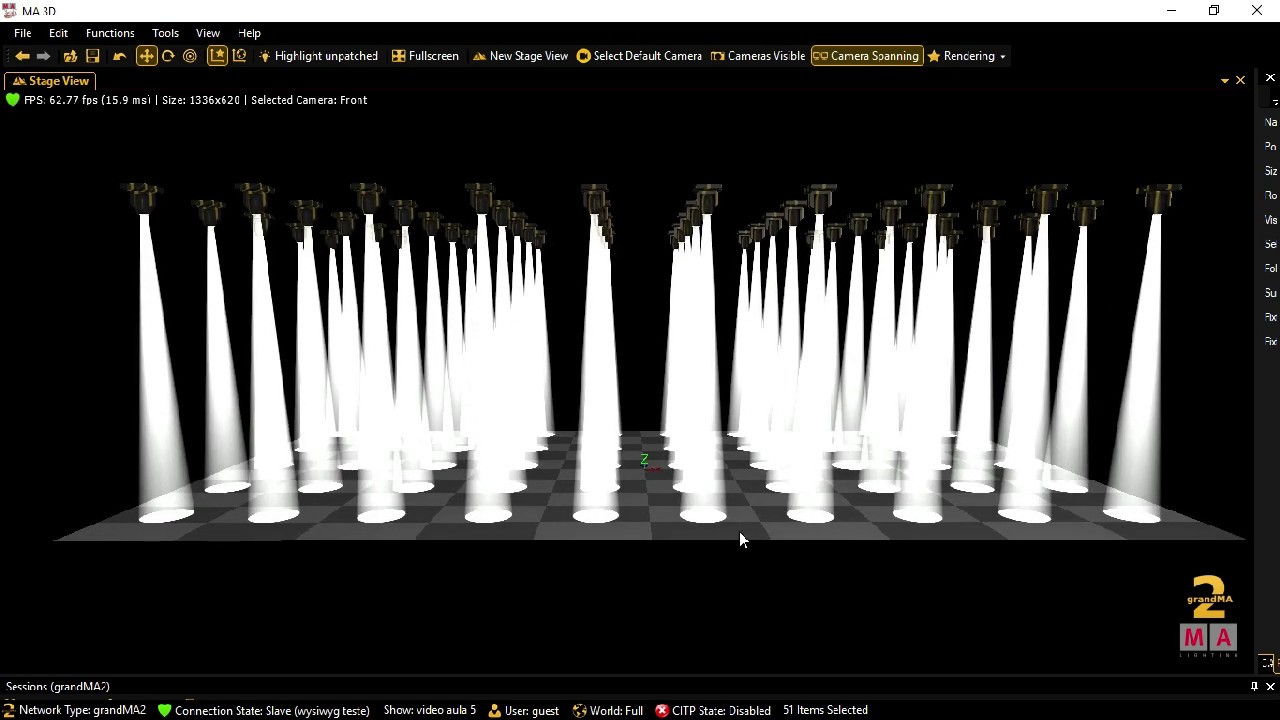
Task: Click the MA 3D application title icon
Action: (9, 10)
